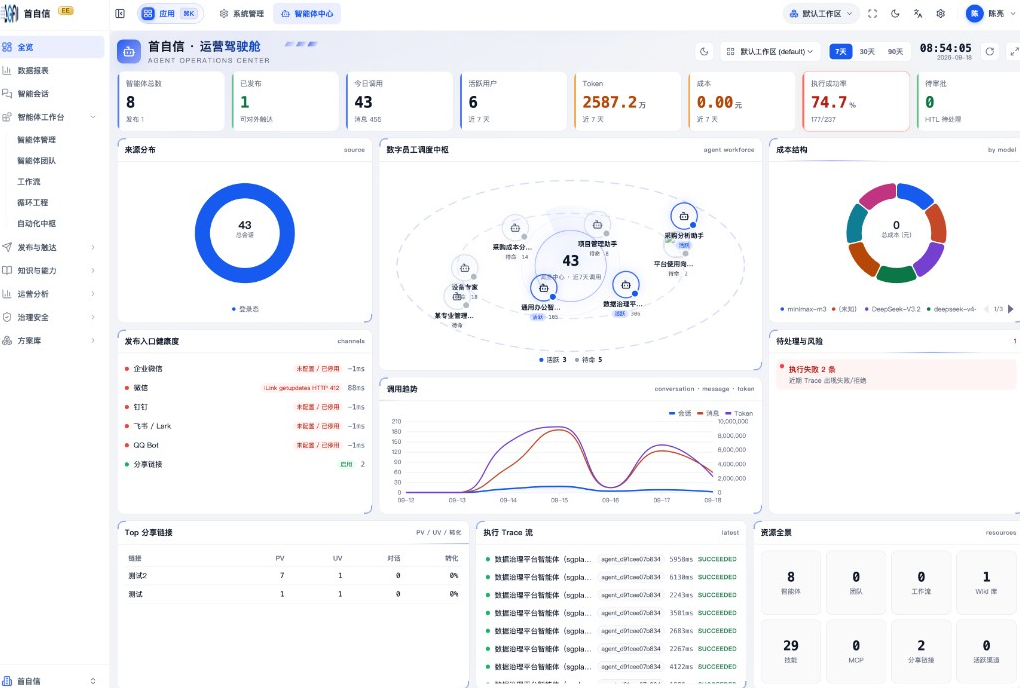This screenshot has width=1020, height=688.
Task: Toggle the DeepSeek-V3.2 legend entry
Action: [892, 309]
